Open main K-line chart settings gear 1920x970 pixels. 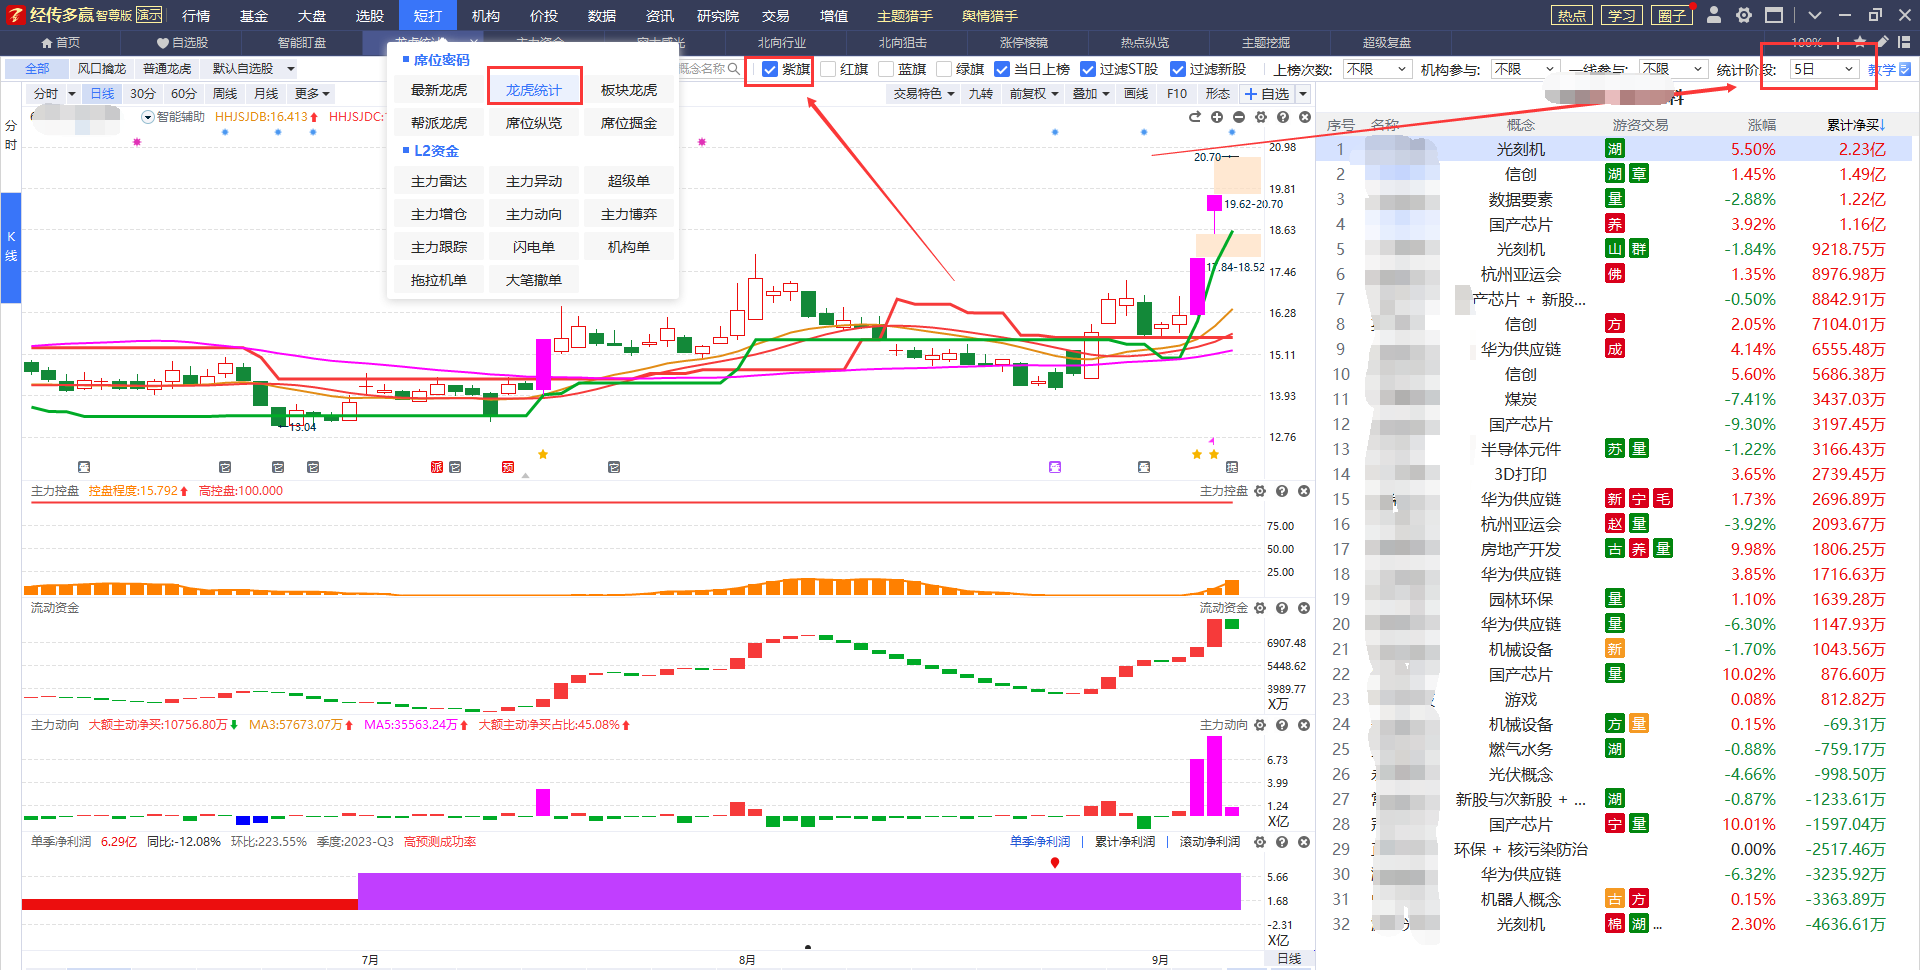(1261, 117)
